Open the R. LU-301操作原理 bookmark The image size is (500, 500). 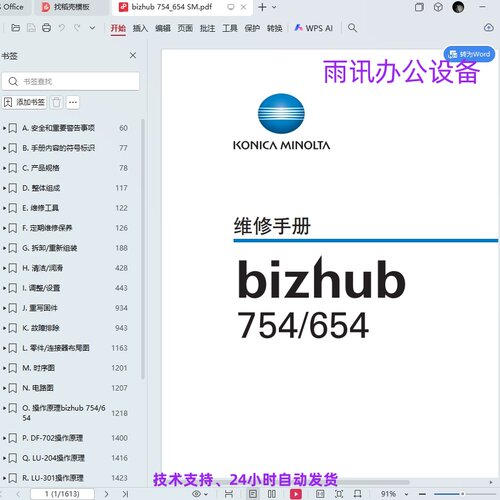(x=53, y=478)
